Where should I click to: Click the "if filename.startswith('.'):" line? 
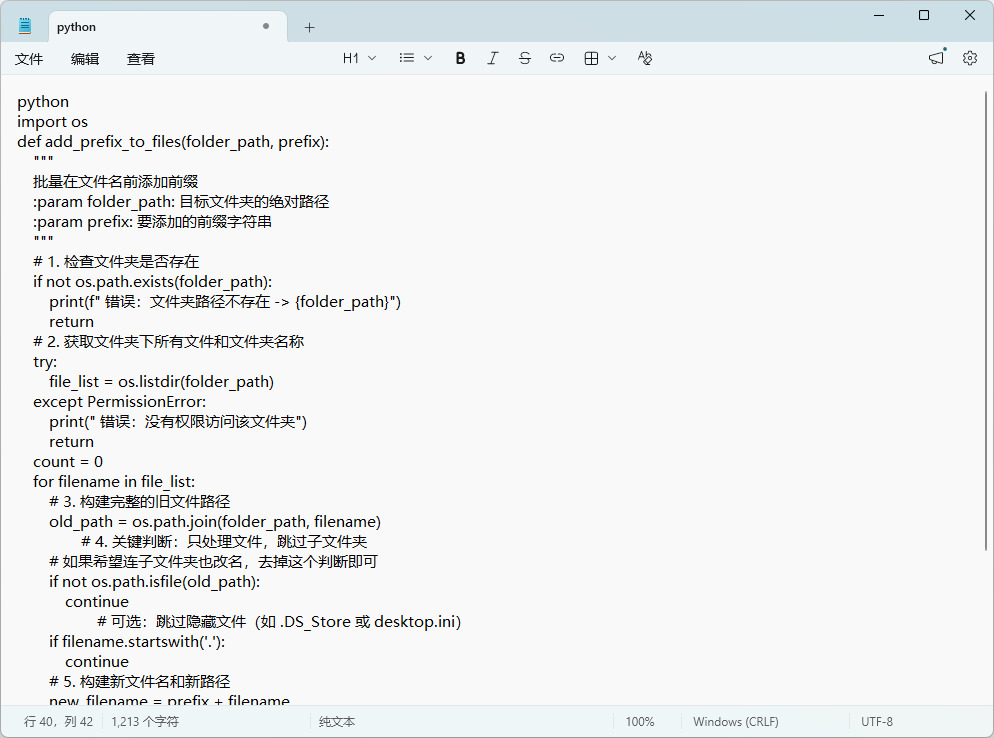coord(137,642)
